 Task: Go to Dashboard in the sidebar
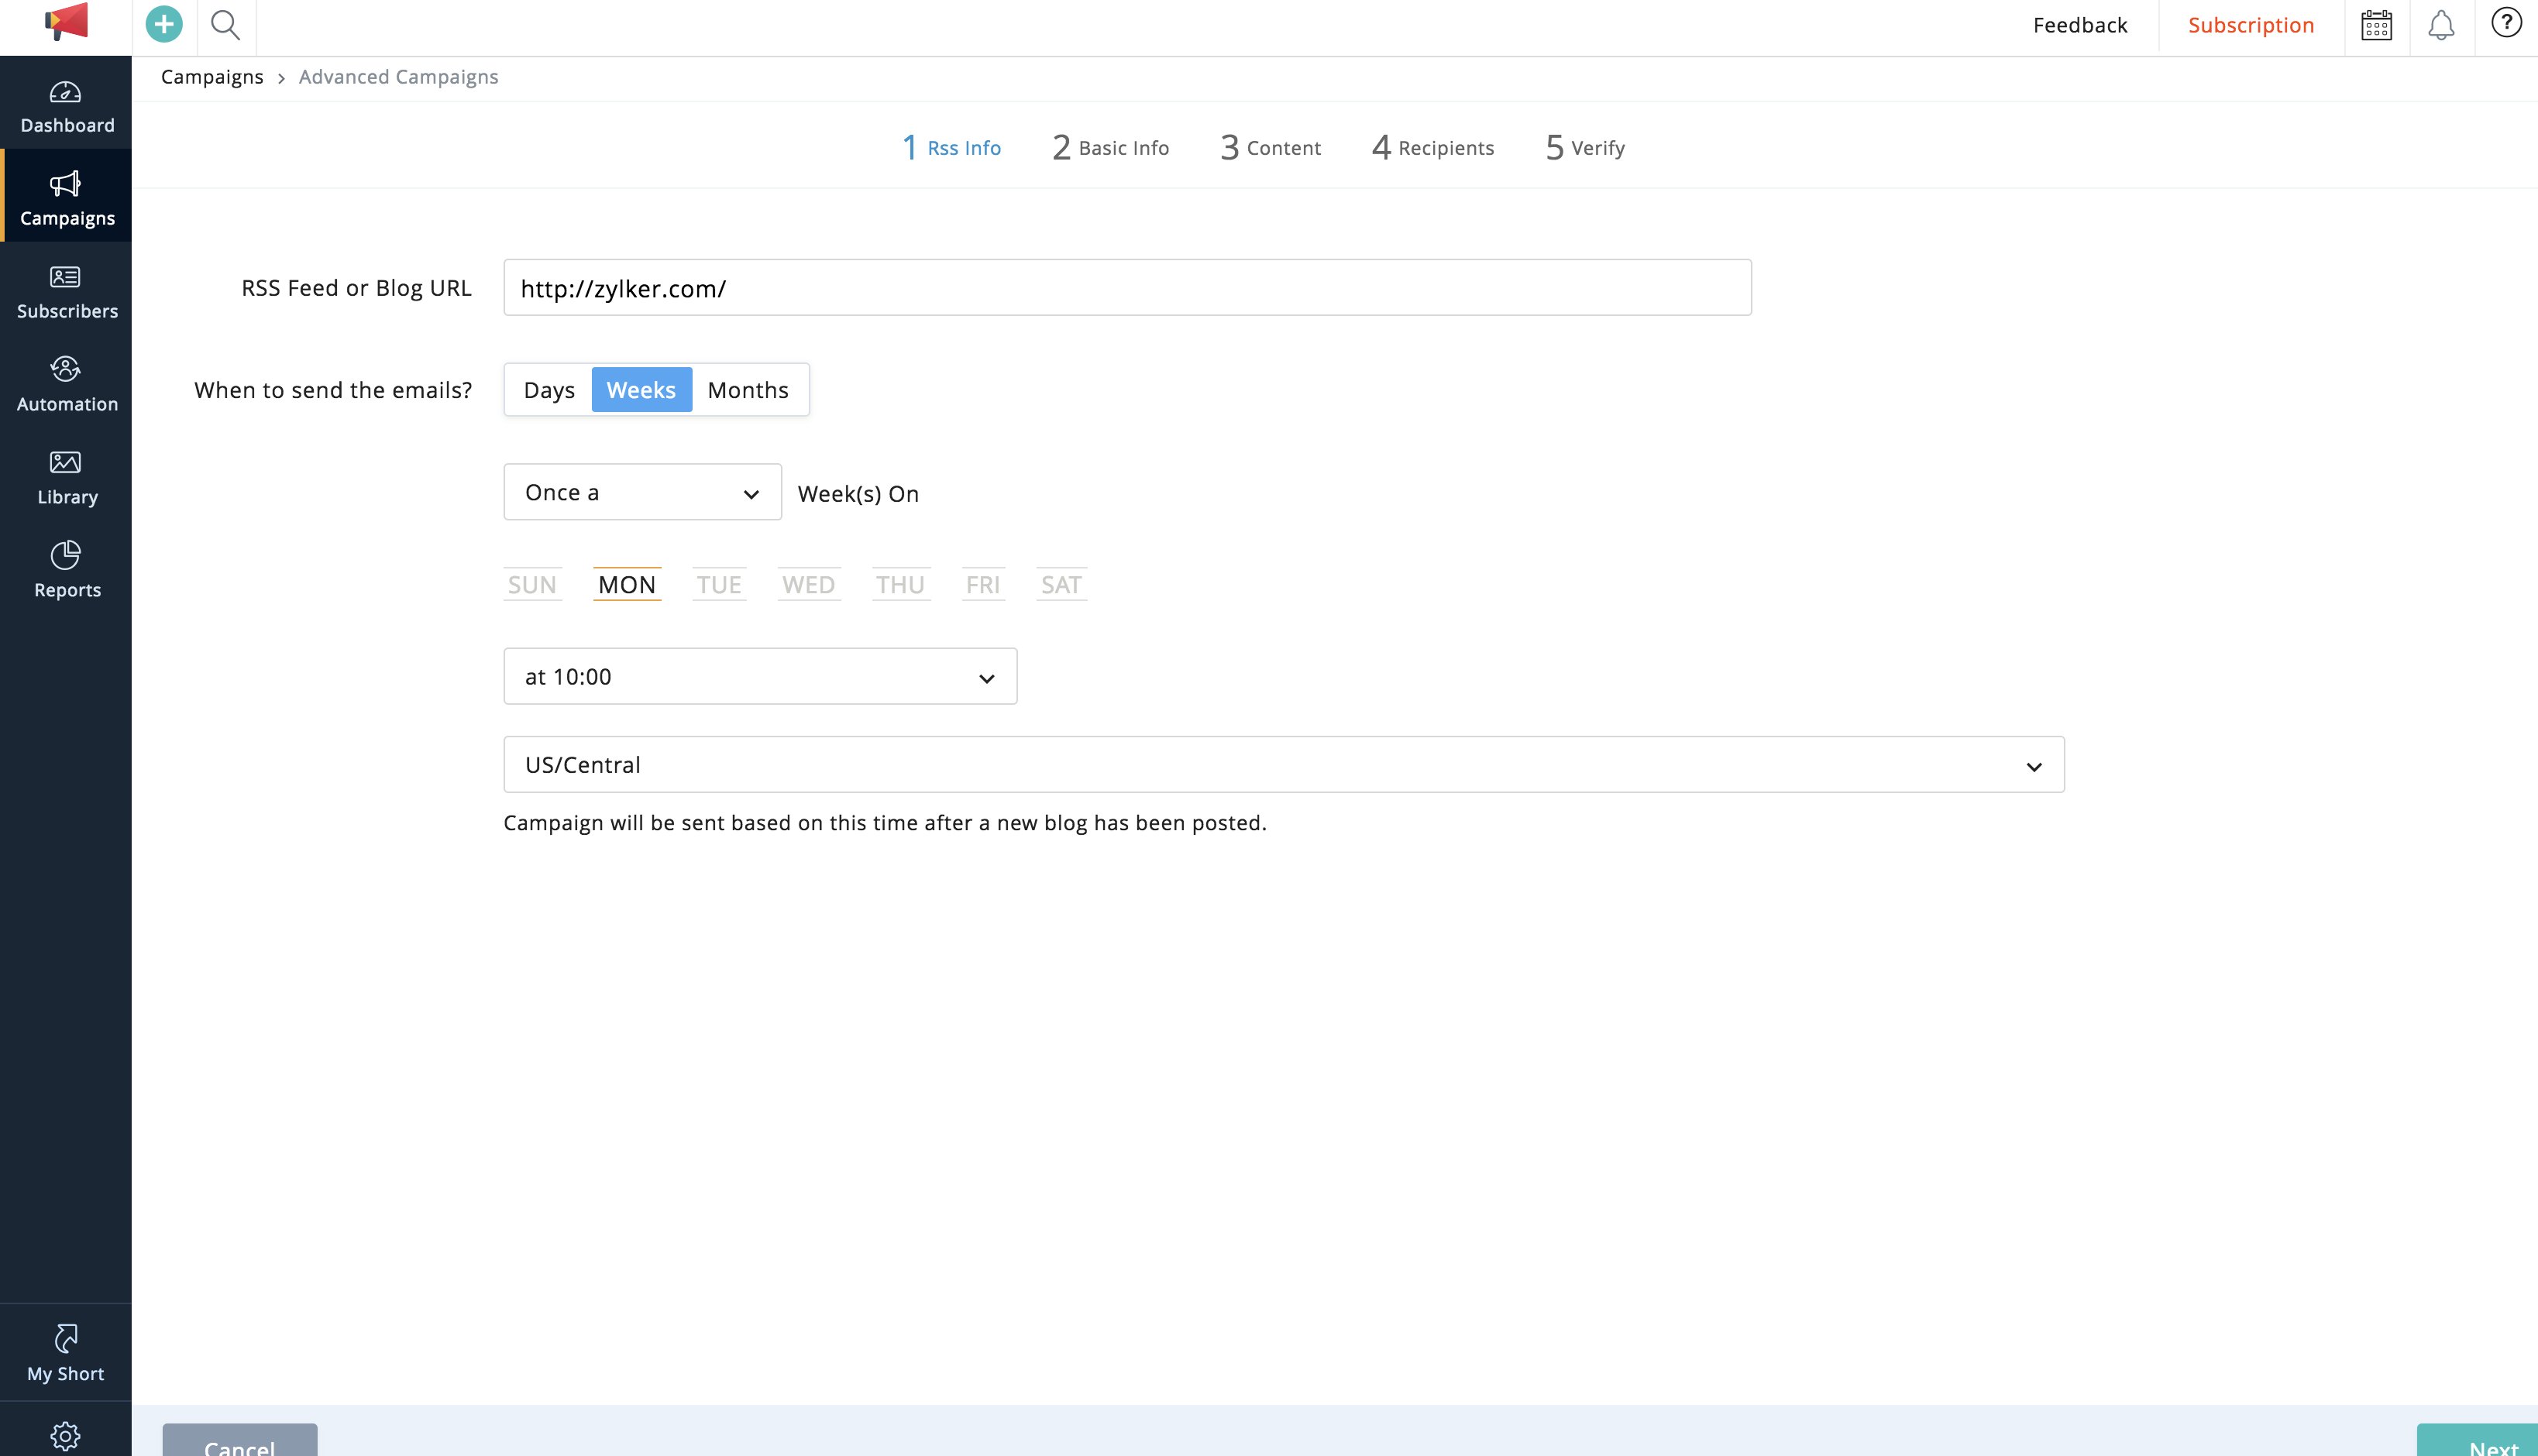[x=66, y=107]
